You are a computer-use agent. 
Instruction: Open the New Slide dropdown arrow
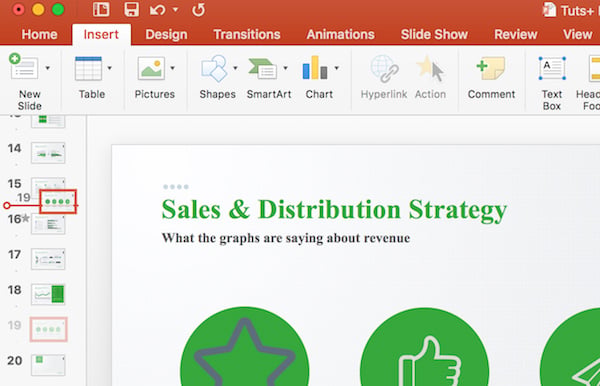pyautogui.click(x=48, y=68)
